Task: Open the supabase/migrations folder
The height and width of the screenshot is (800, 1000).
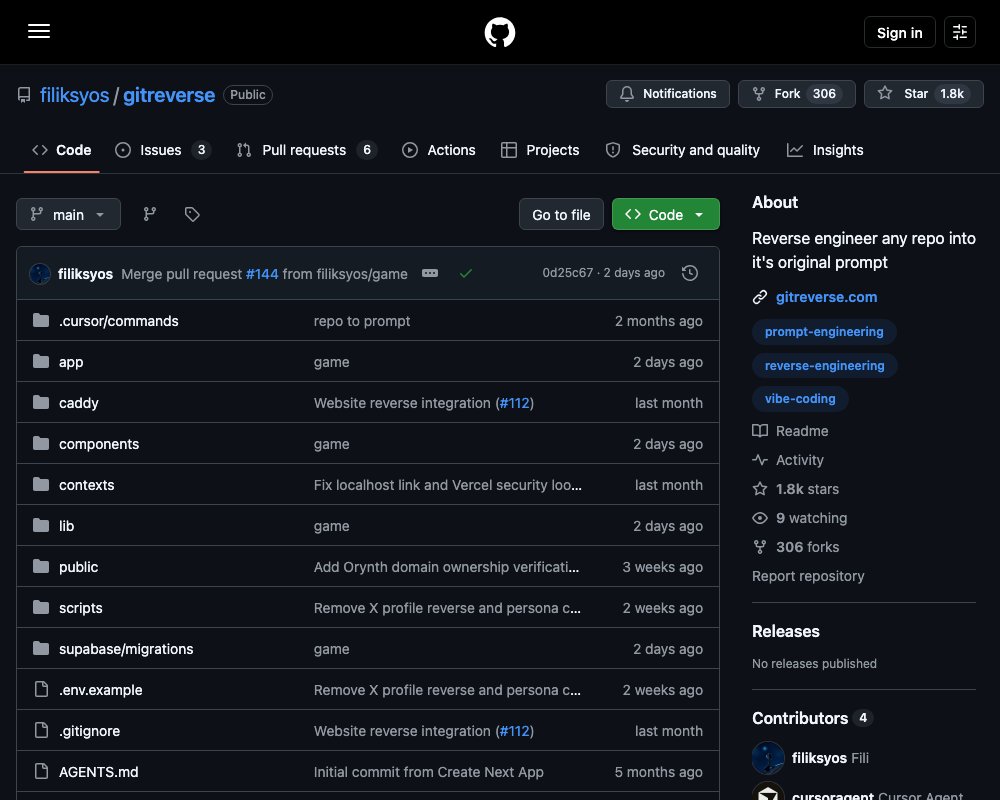Action: 126,649
